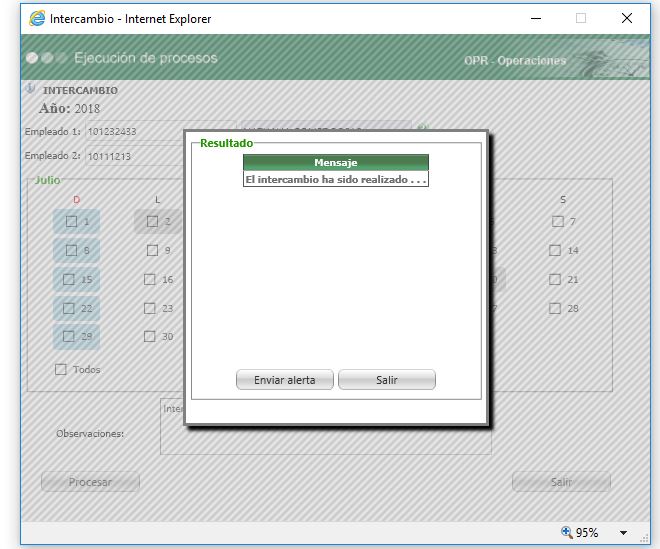Click the window resize grip in the status bar
Viewport: 660px width, 549px height.
point(644,538)
